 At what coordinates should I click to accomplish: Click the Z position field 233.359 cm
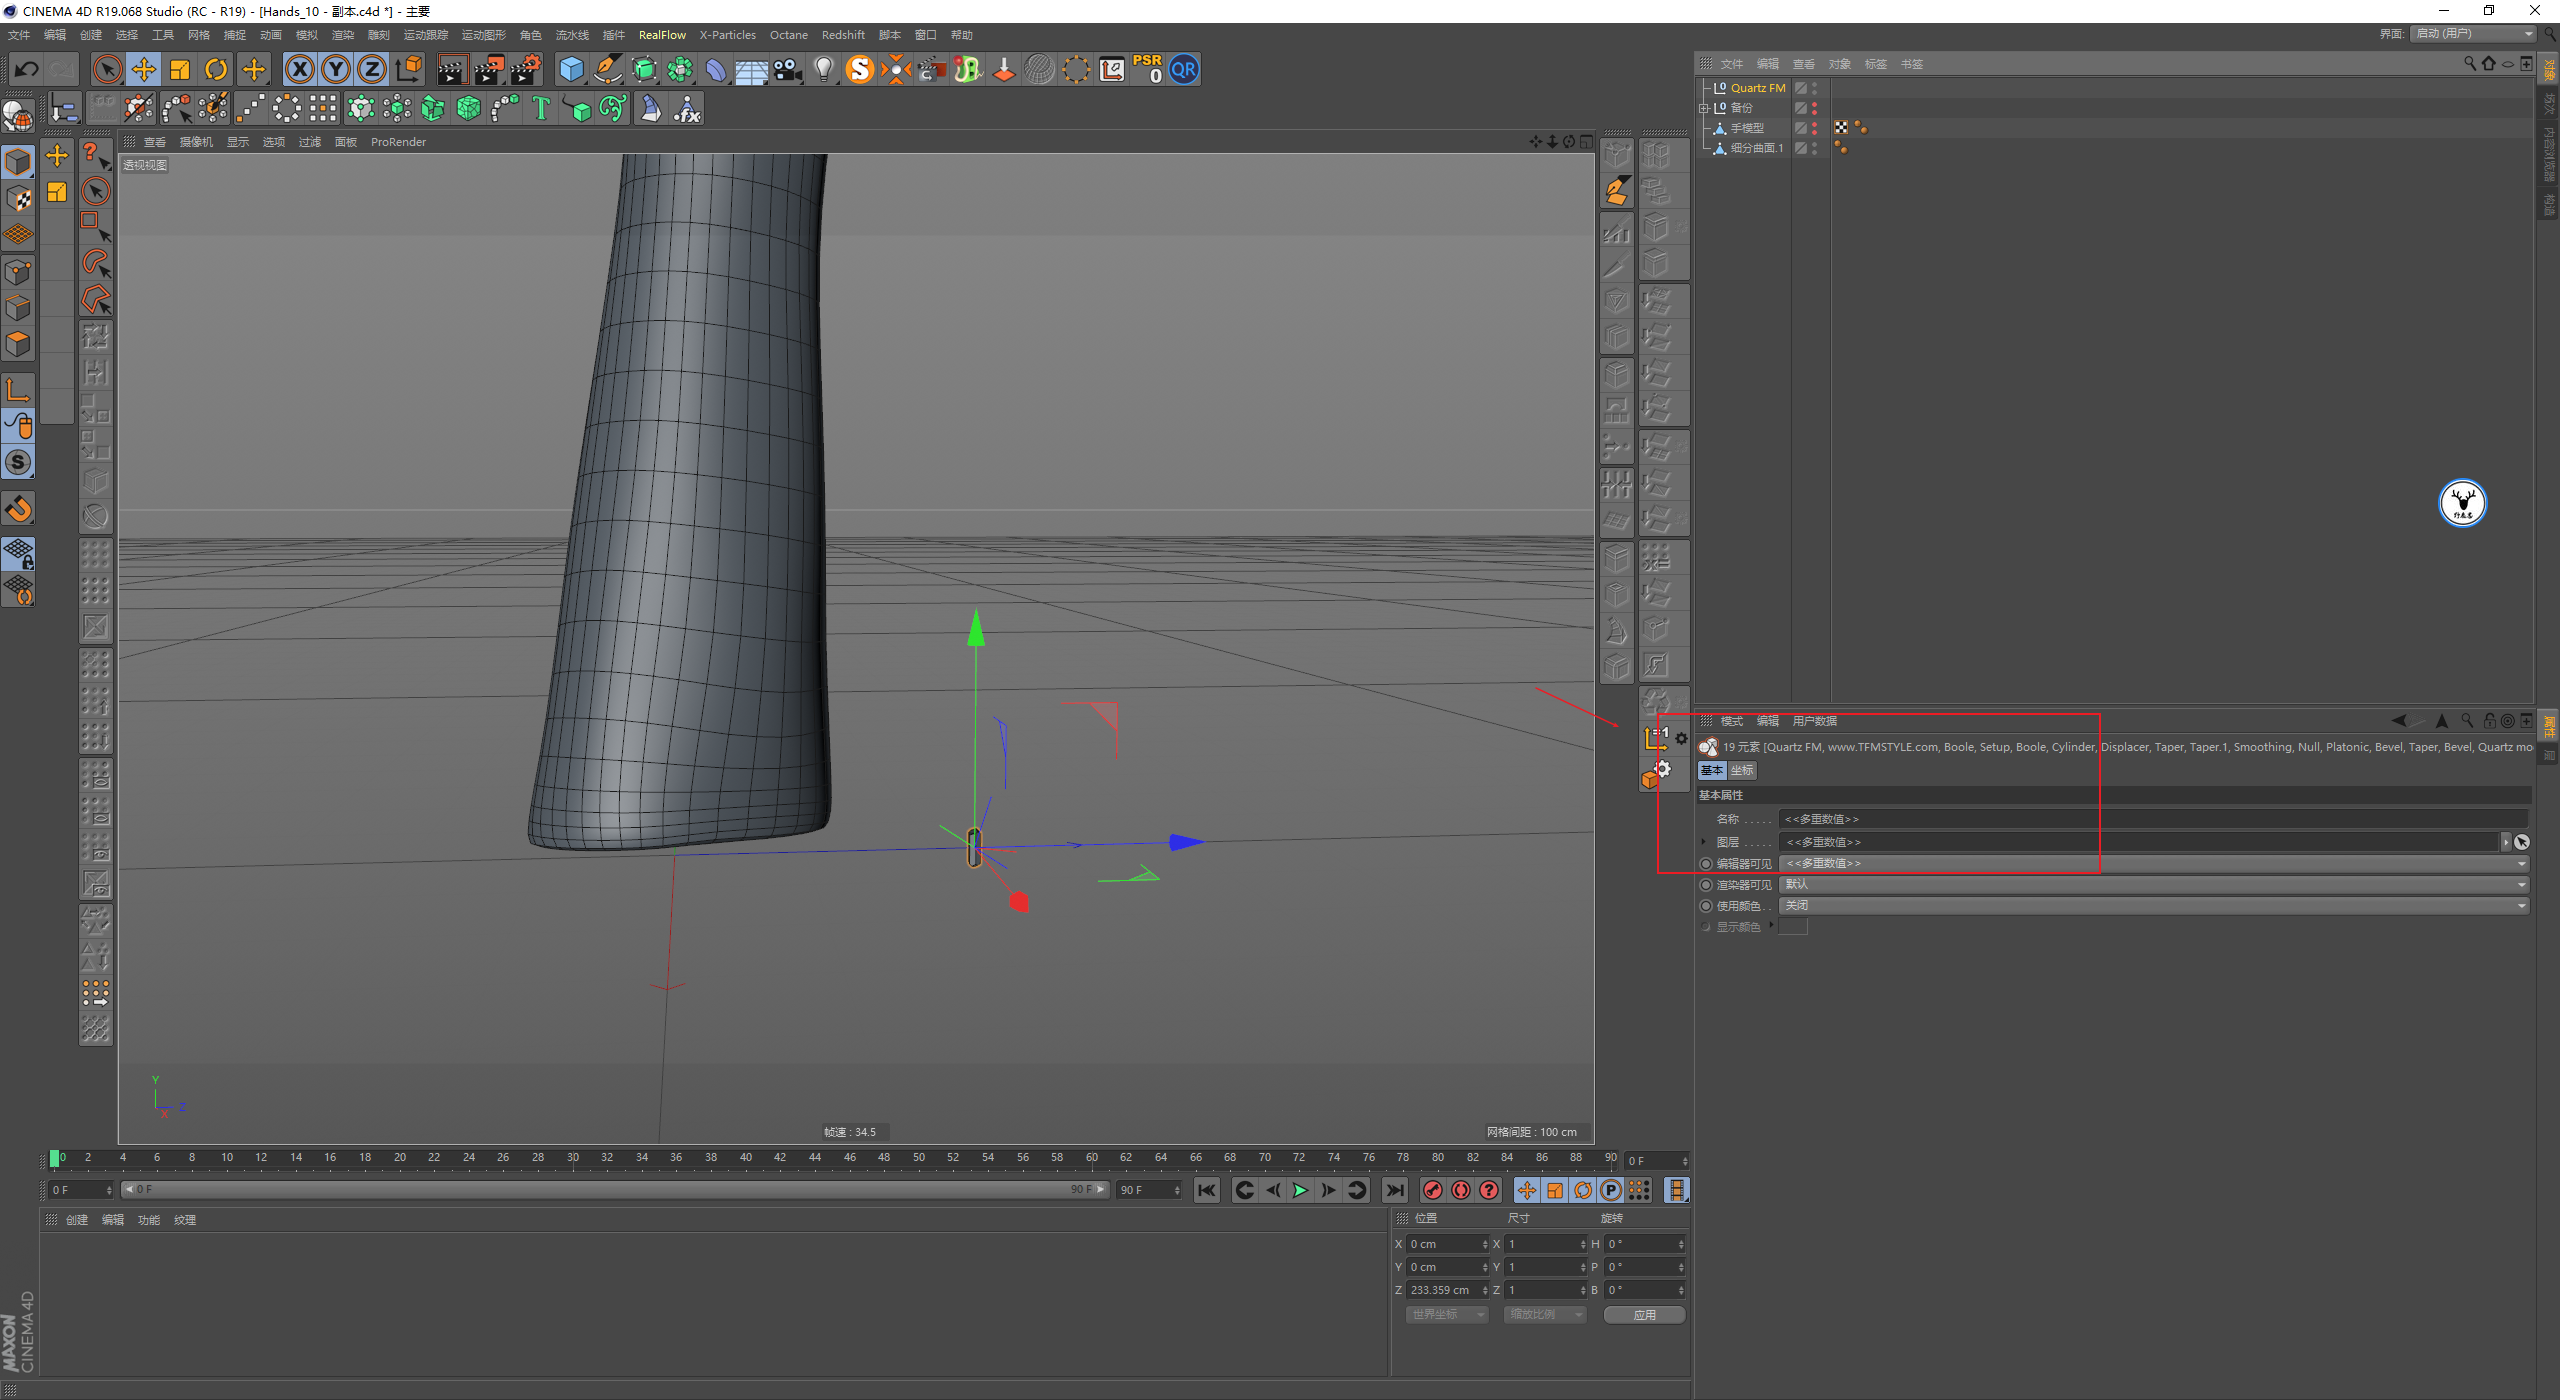(1442, 1290)
